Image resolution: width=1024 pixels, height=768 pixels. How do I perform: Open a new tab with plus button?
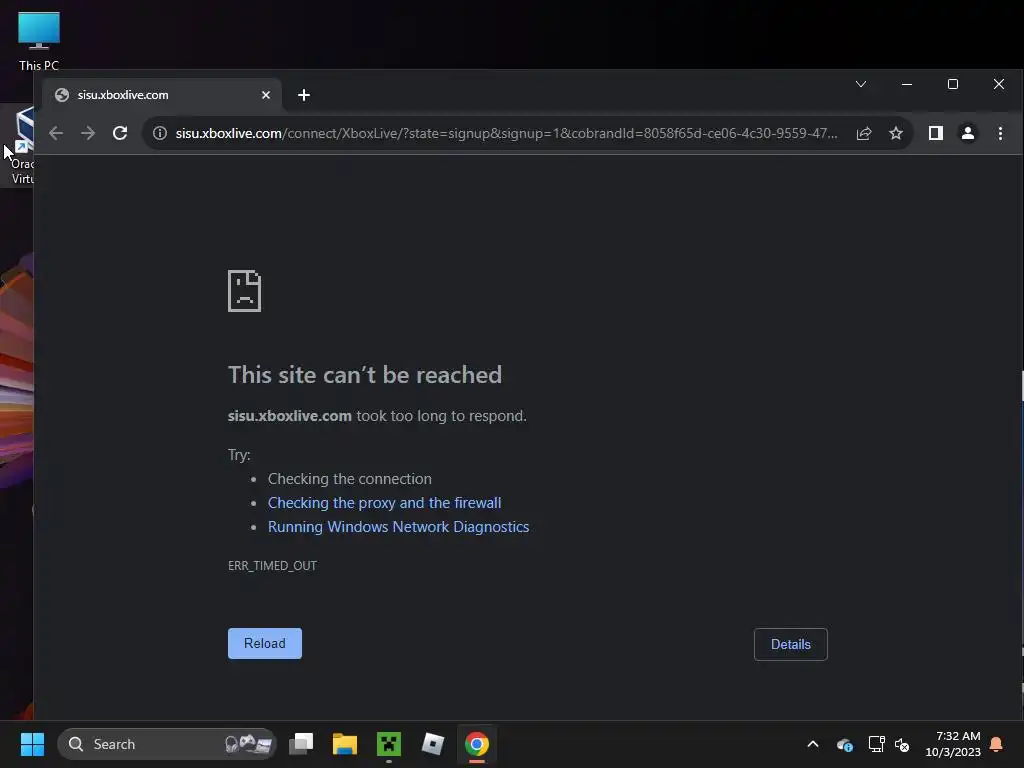click(x=304, y=95)
